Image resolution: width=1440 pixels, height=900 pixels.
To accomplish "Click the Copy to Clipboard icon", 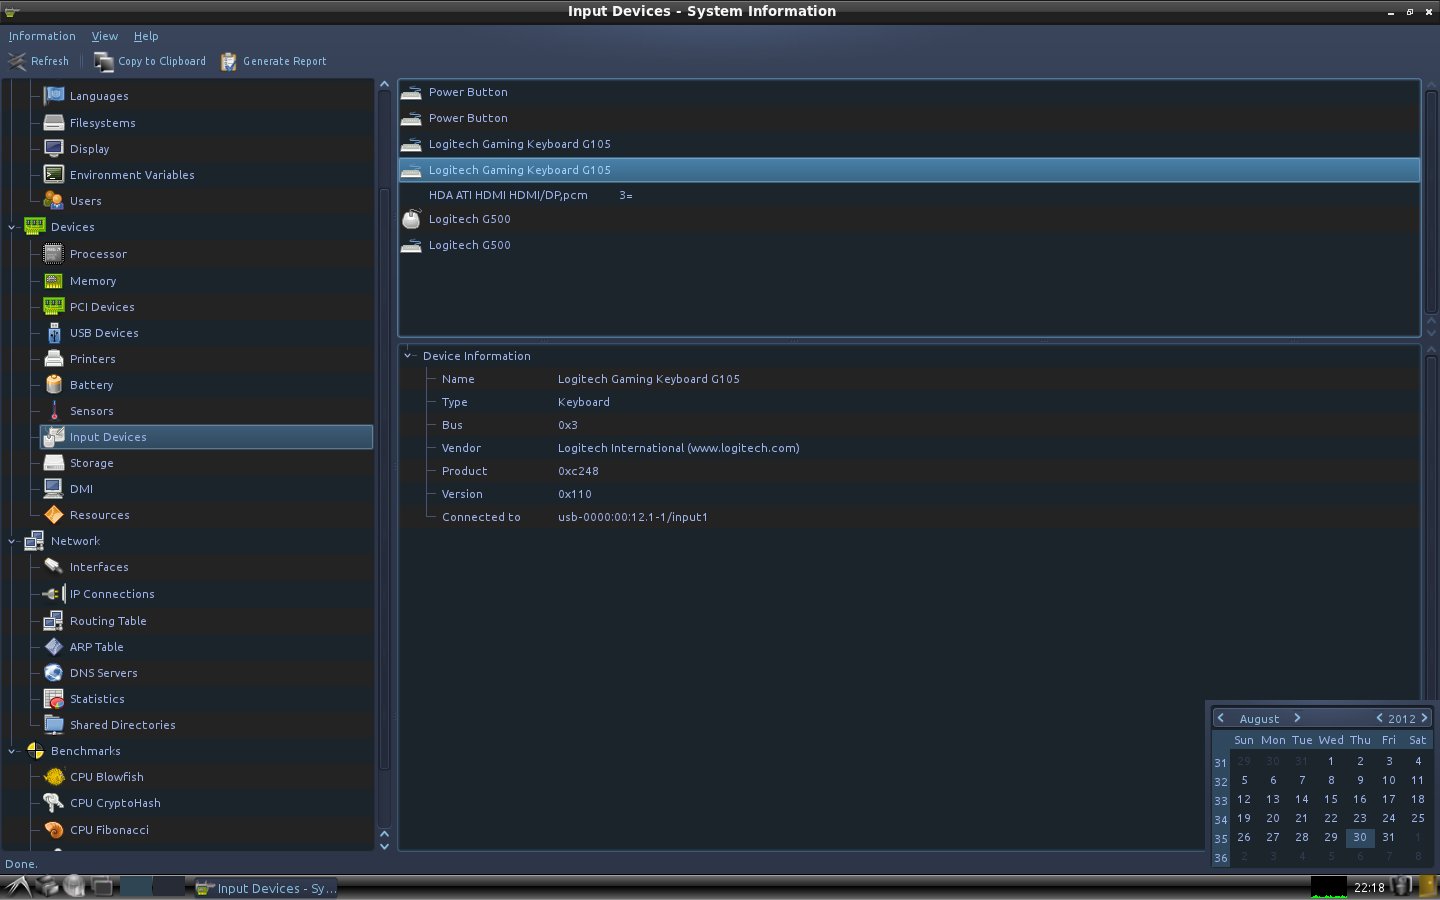I will click(104, 61).
